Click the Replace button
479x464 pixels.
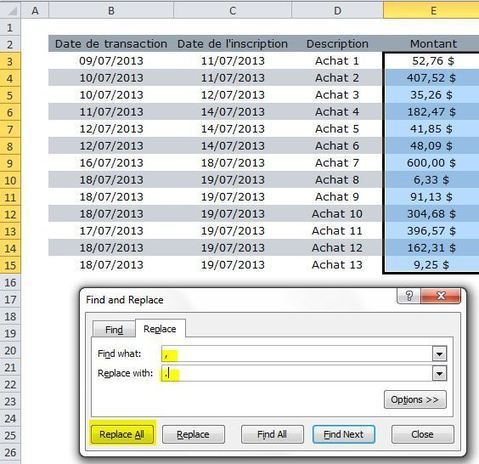pyautogui.click(x=193, y=434)
